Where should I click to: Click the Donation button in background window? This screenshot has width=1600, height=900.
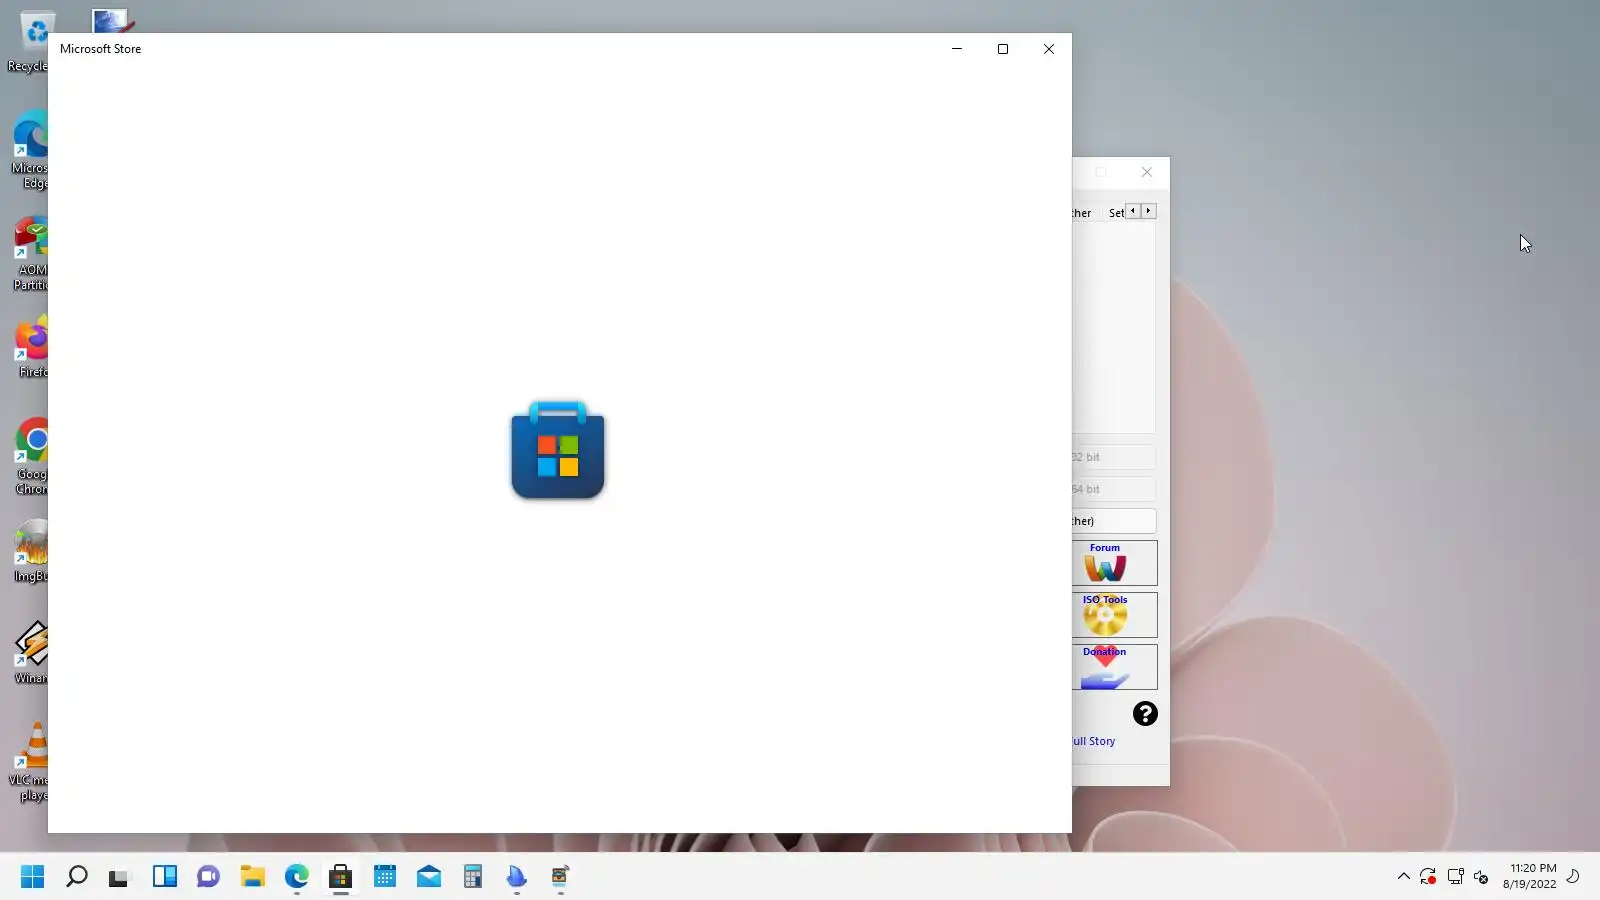click(x=1115, y=667)
